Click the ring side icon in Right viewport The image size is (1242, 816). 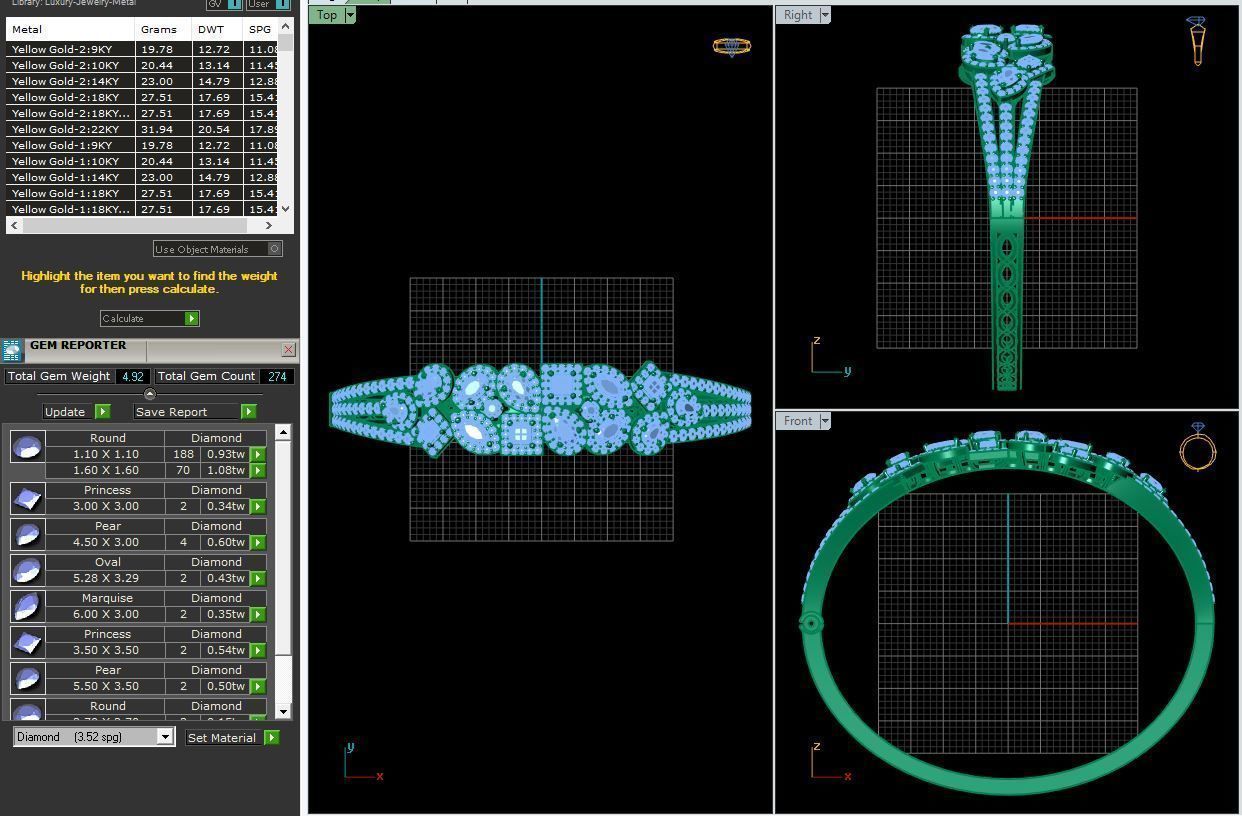coord(1197,41)
